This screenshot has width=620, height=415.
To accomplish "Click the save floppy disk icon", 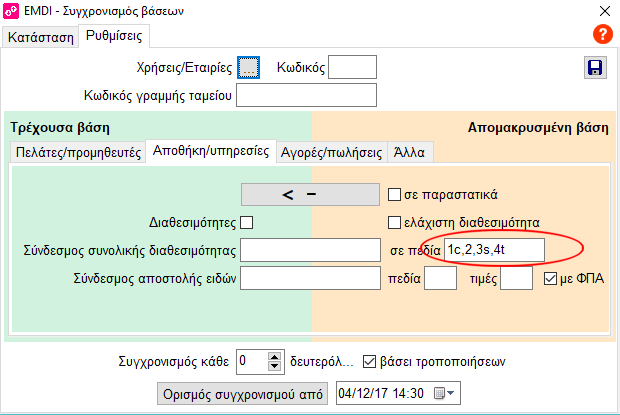I will [x=595, y=68].
